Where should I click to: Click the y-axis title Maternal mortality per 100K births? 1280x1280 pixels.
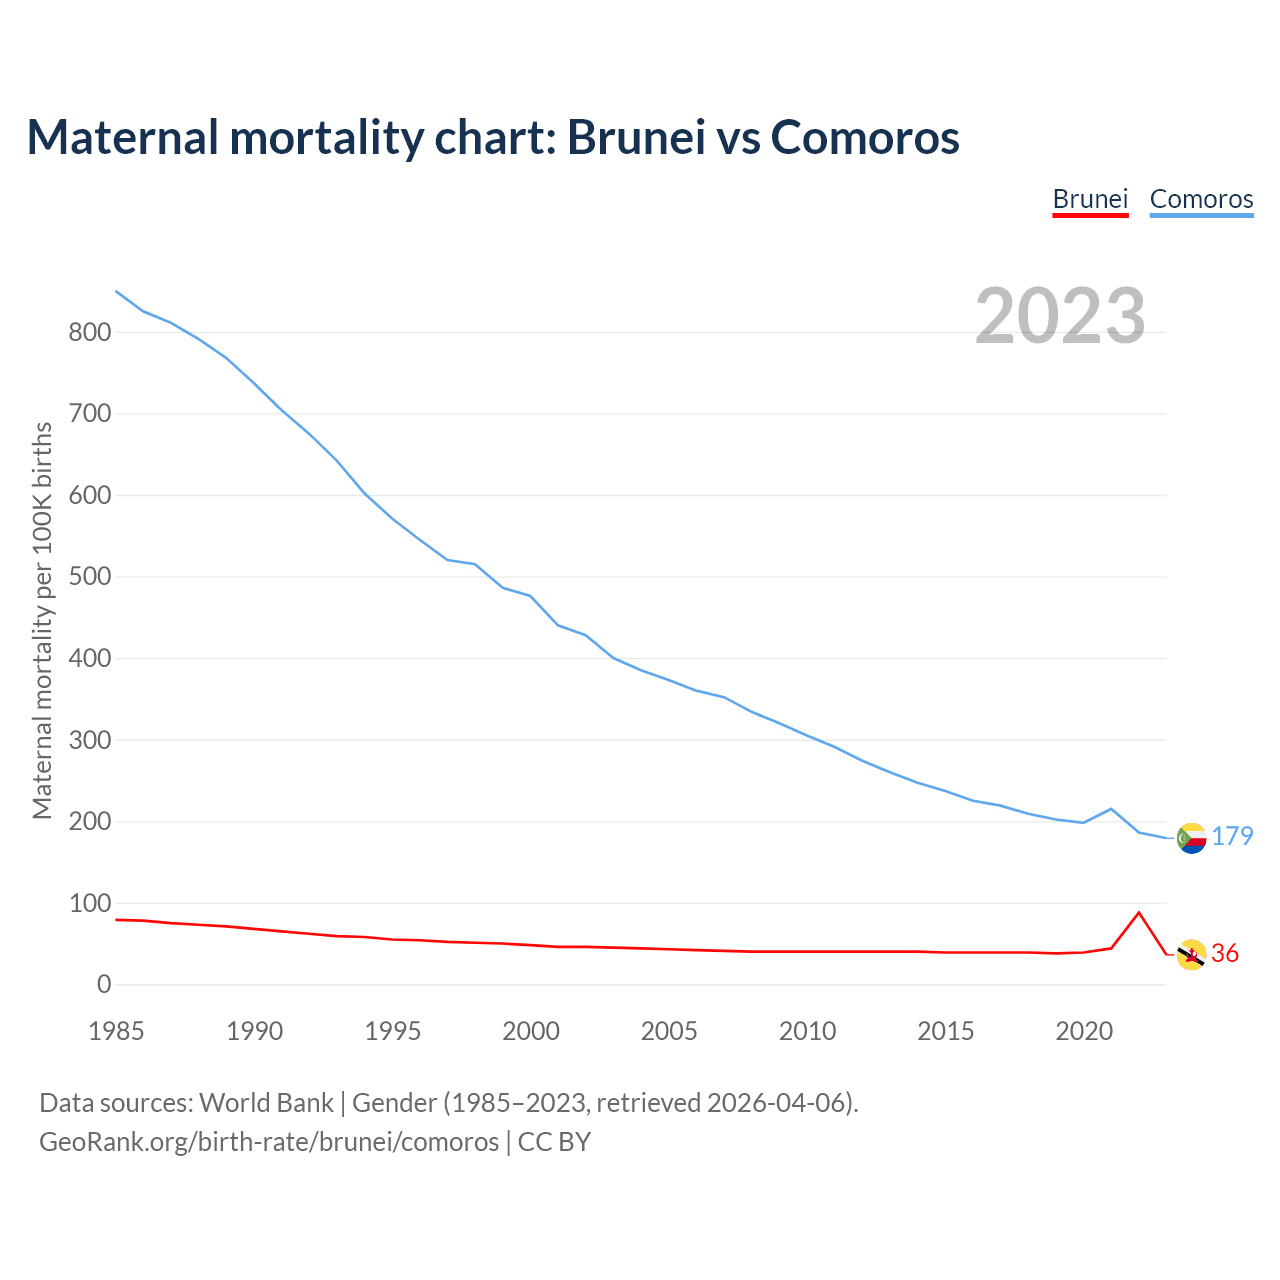(x=42, y=620)
